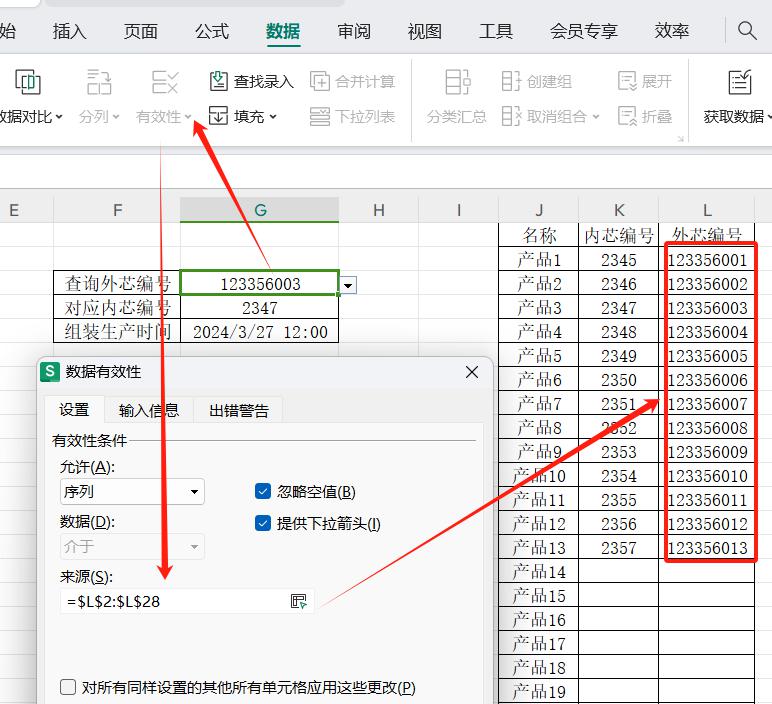This screenshot has width=772, height=704.
Task: Click cell 产品5 in column J
Action: tap(539, 355)
